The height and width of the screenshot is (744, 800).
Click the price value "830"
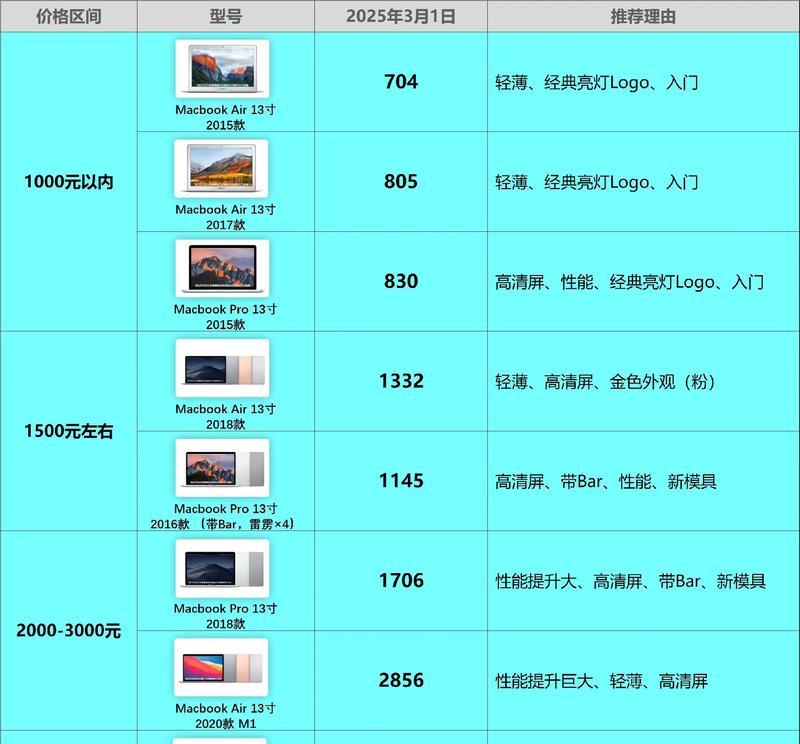(x=401, y=281)
